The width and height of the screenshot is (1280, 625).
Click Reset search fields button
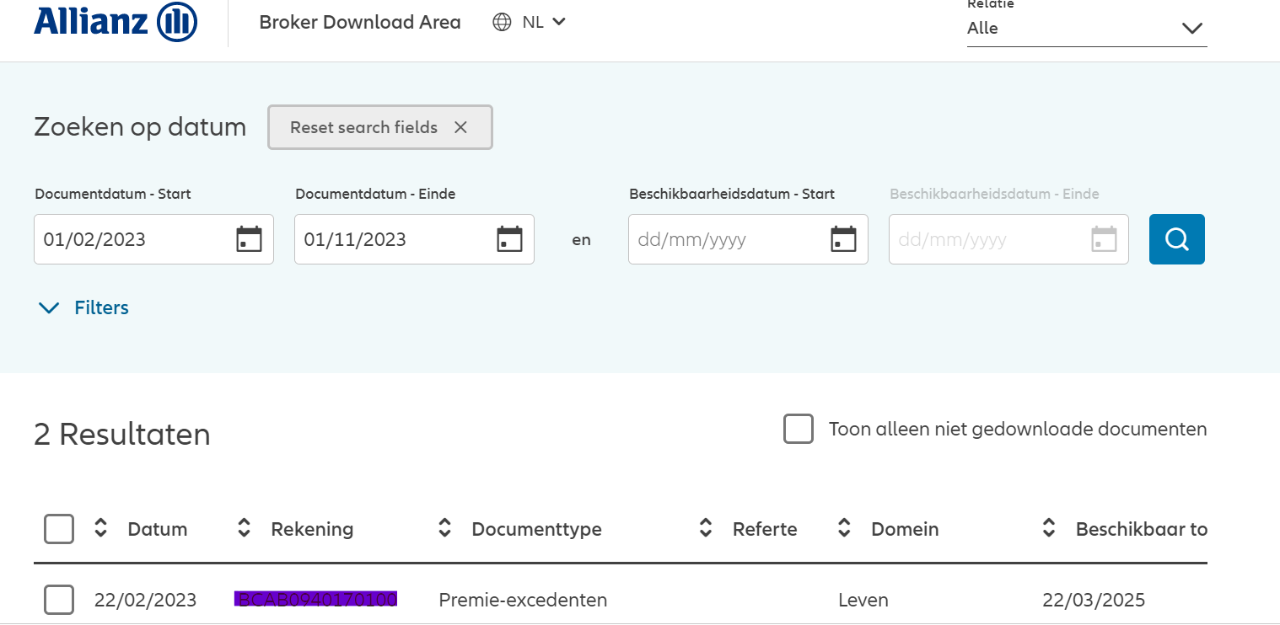(379, 127)
